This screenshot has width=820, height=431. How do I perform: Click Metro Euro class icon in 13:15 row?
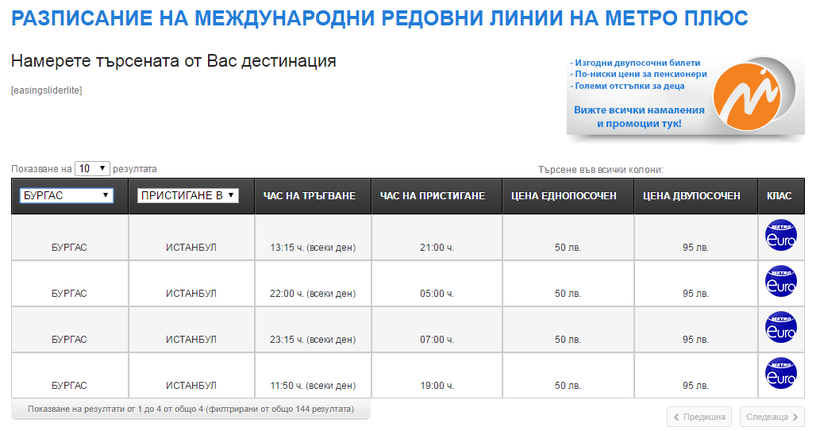pos(781,235)
